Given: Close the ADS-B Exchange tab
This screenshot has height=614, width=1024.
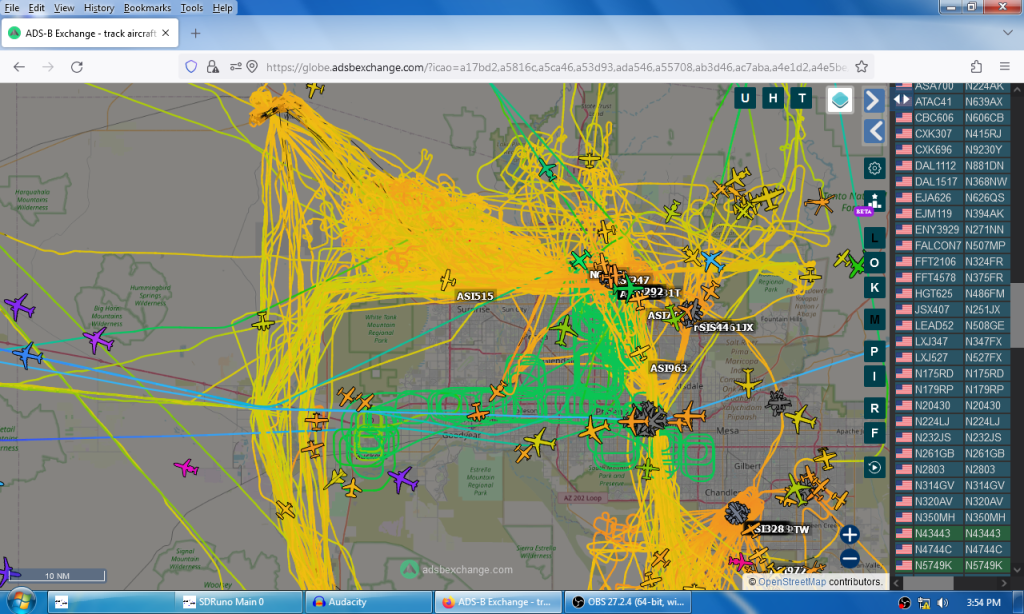Looking at the screenshot, I should point(166,33).
